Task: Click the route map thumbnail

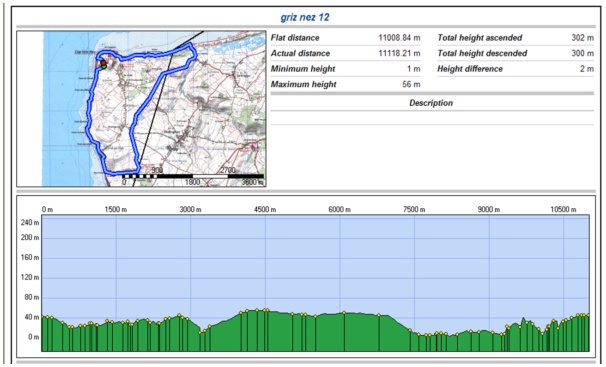Action: tap(141, 109)
